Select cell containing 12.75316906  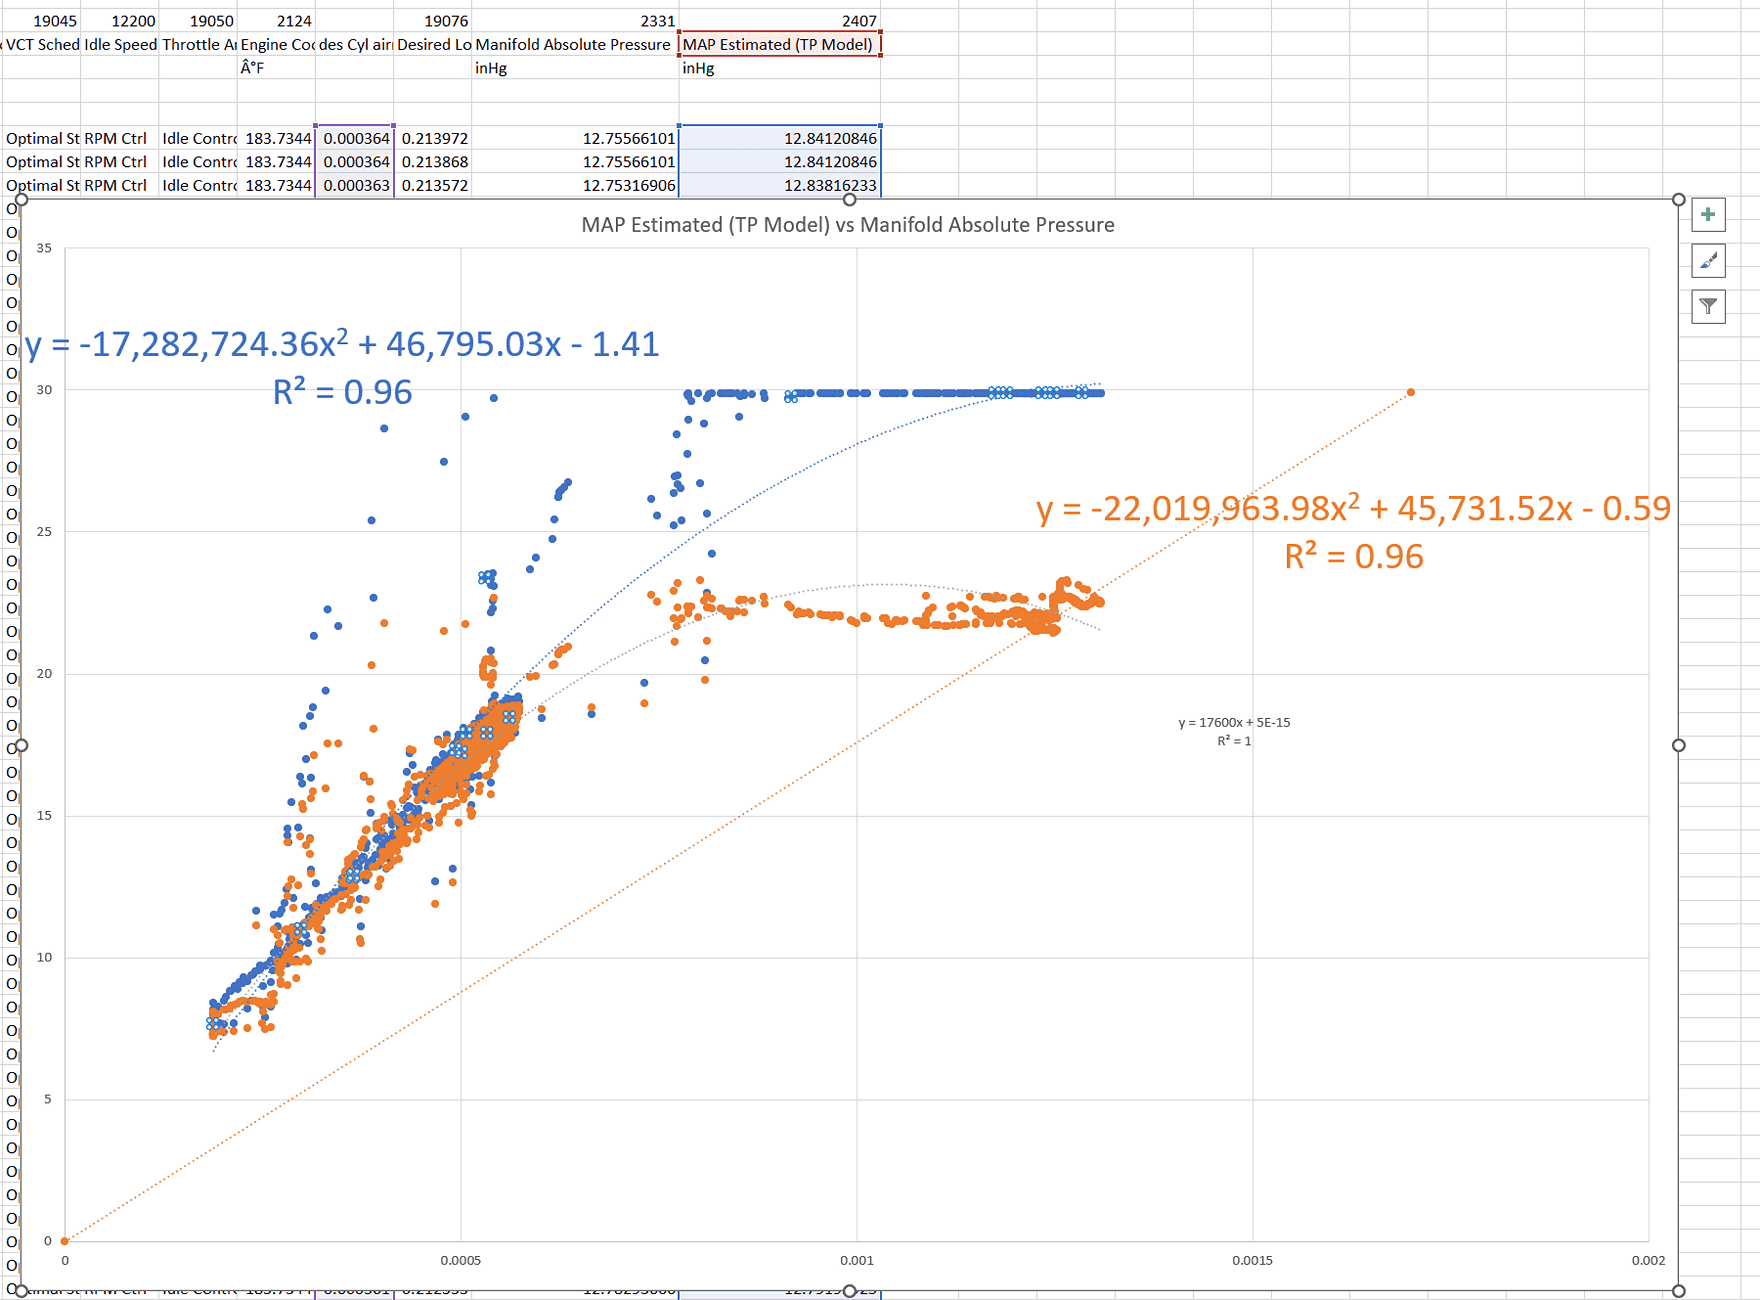pos(575,185)
